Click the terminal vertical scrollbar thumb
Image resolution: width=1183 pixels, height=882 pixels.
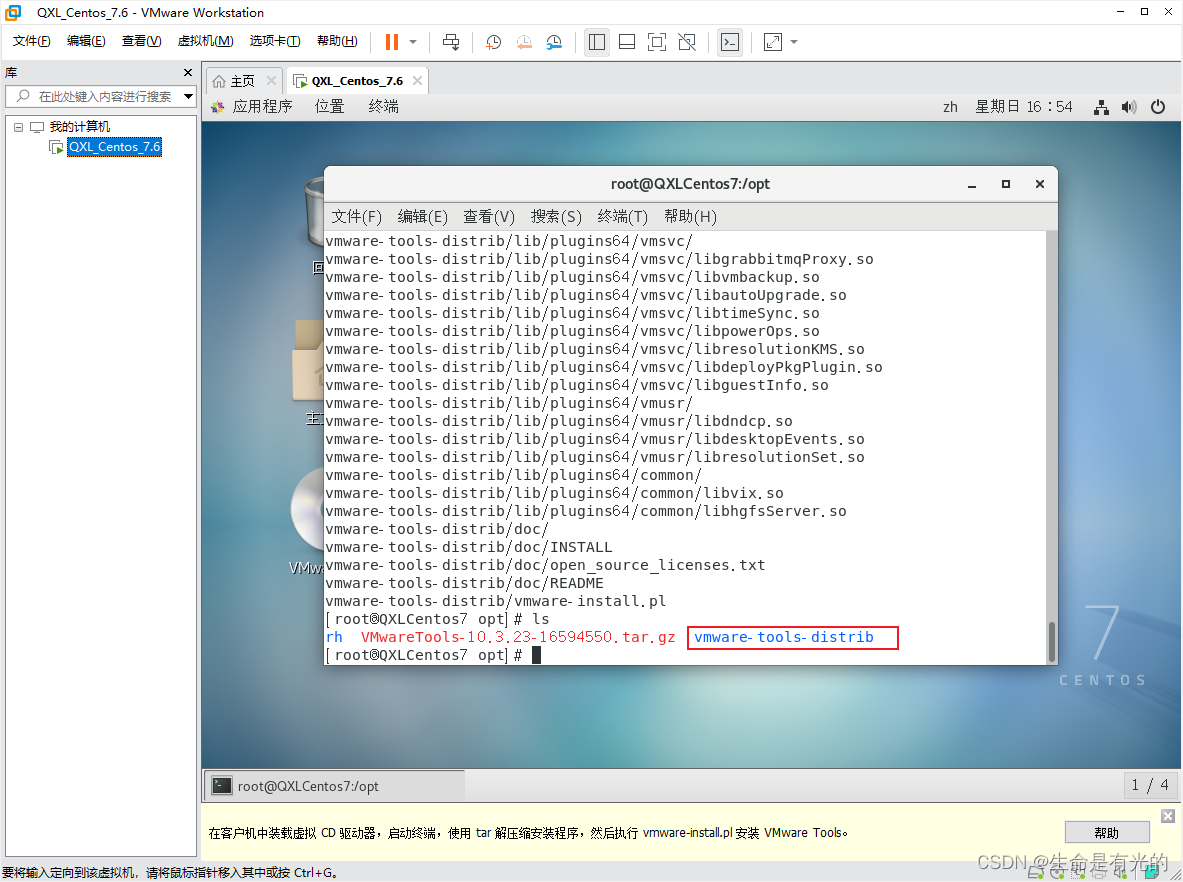tap(1052, 641)
